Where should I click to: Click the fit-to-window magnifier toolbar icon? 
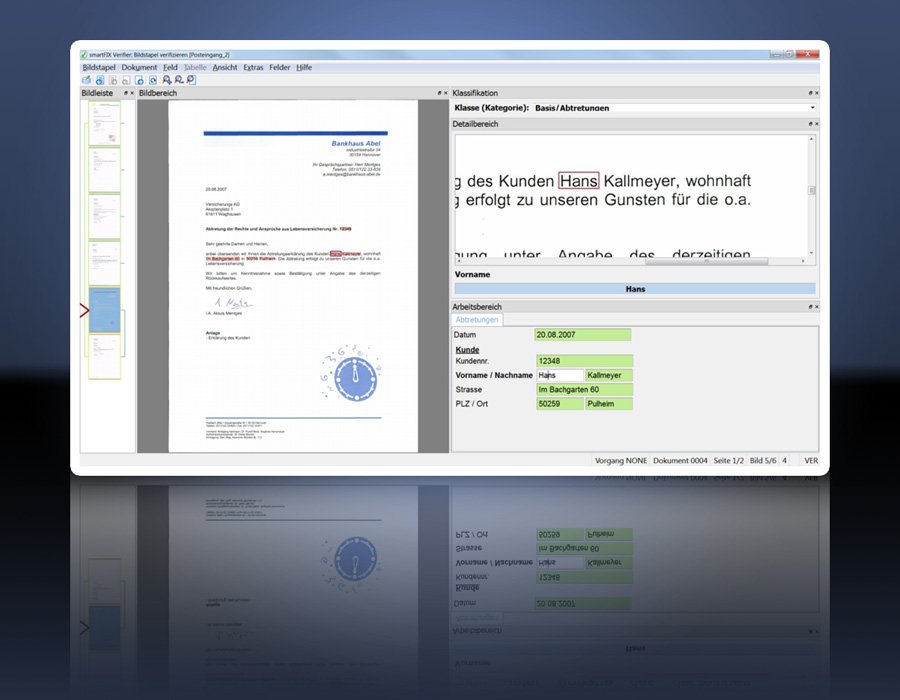click(x=191, y=80)
